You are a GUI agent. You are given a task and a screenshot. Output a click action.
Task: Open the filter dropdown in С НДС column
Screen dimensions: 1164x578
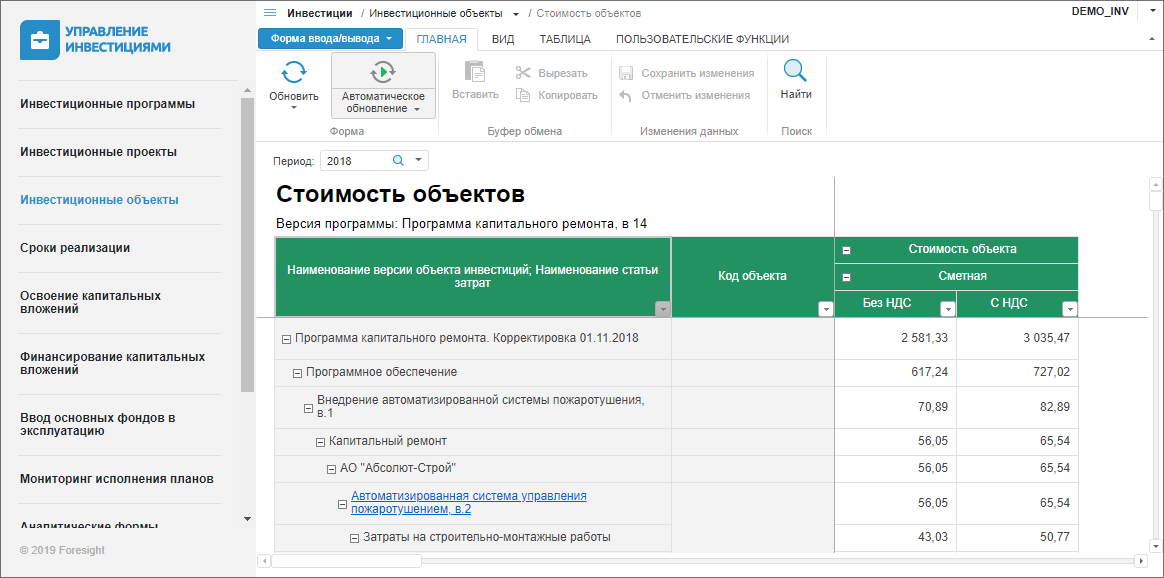click(1069, 309)
